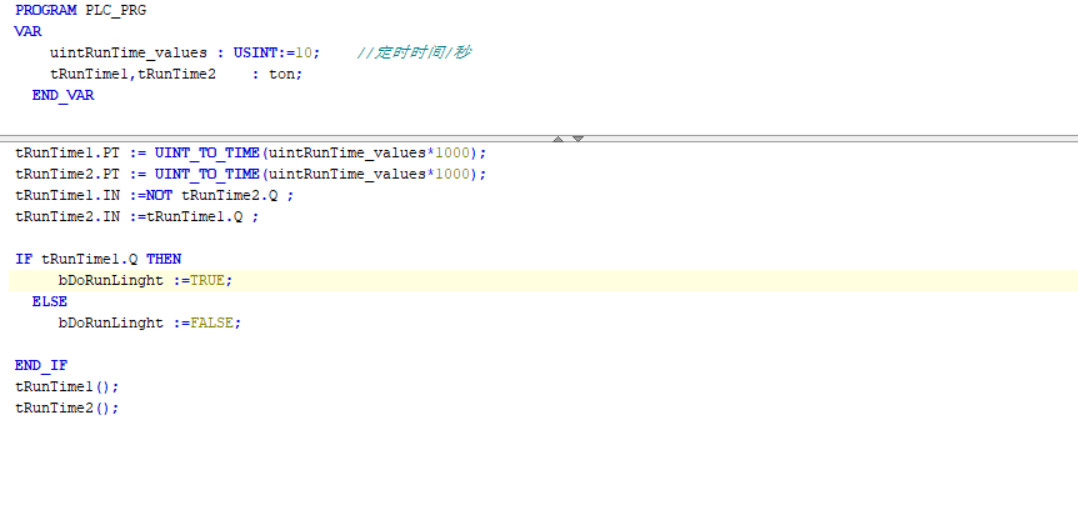The image size is (1078, 515).
Task: Click TRUE in the highlighted bDoRunLinght line
Action: tap(207, 281)
